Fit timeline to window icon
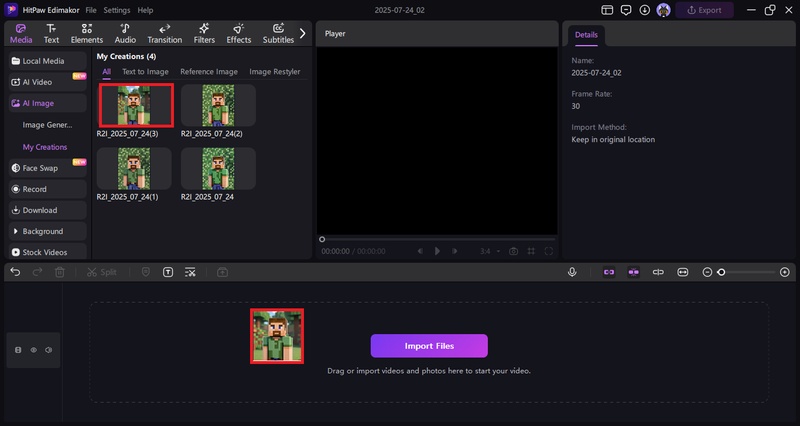 (x=683, y=272)
